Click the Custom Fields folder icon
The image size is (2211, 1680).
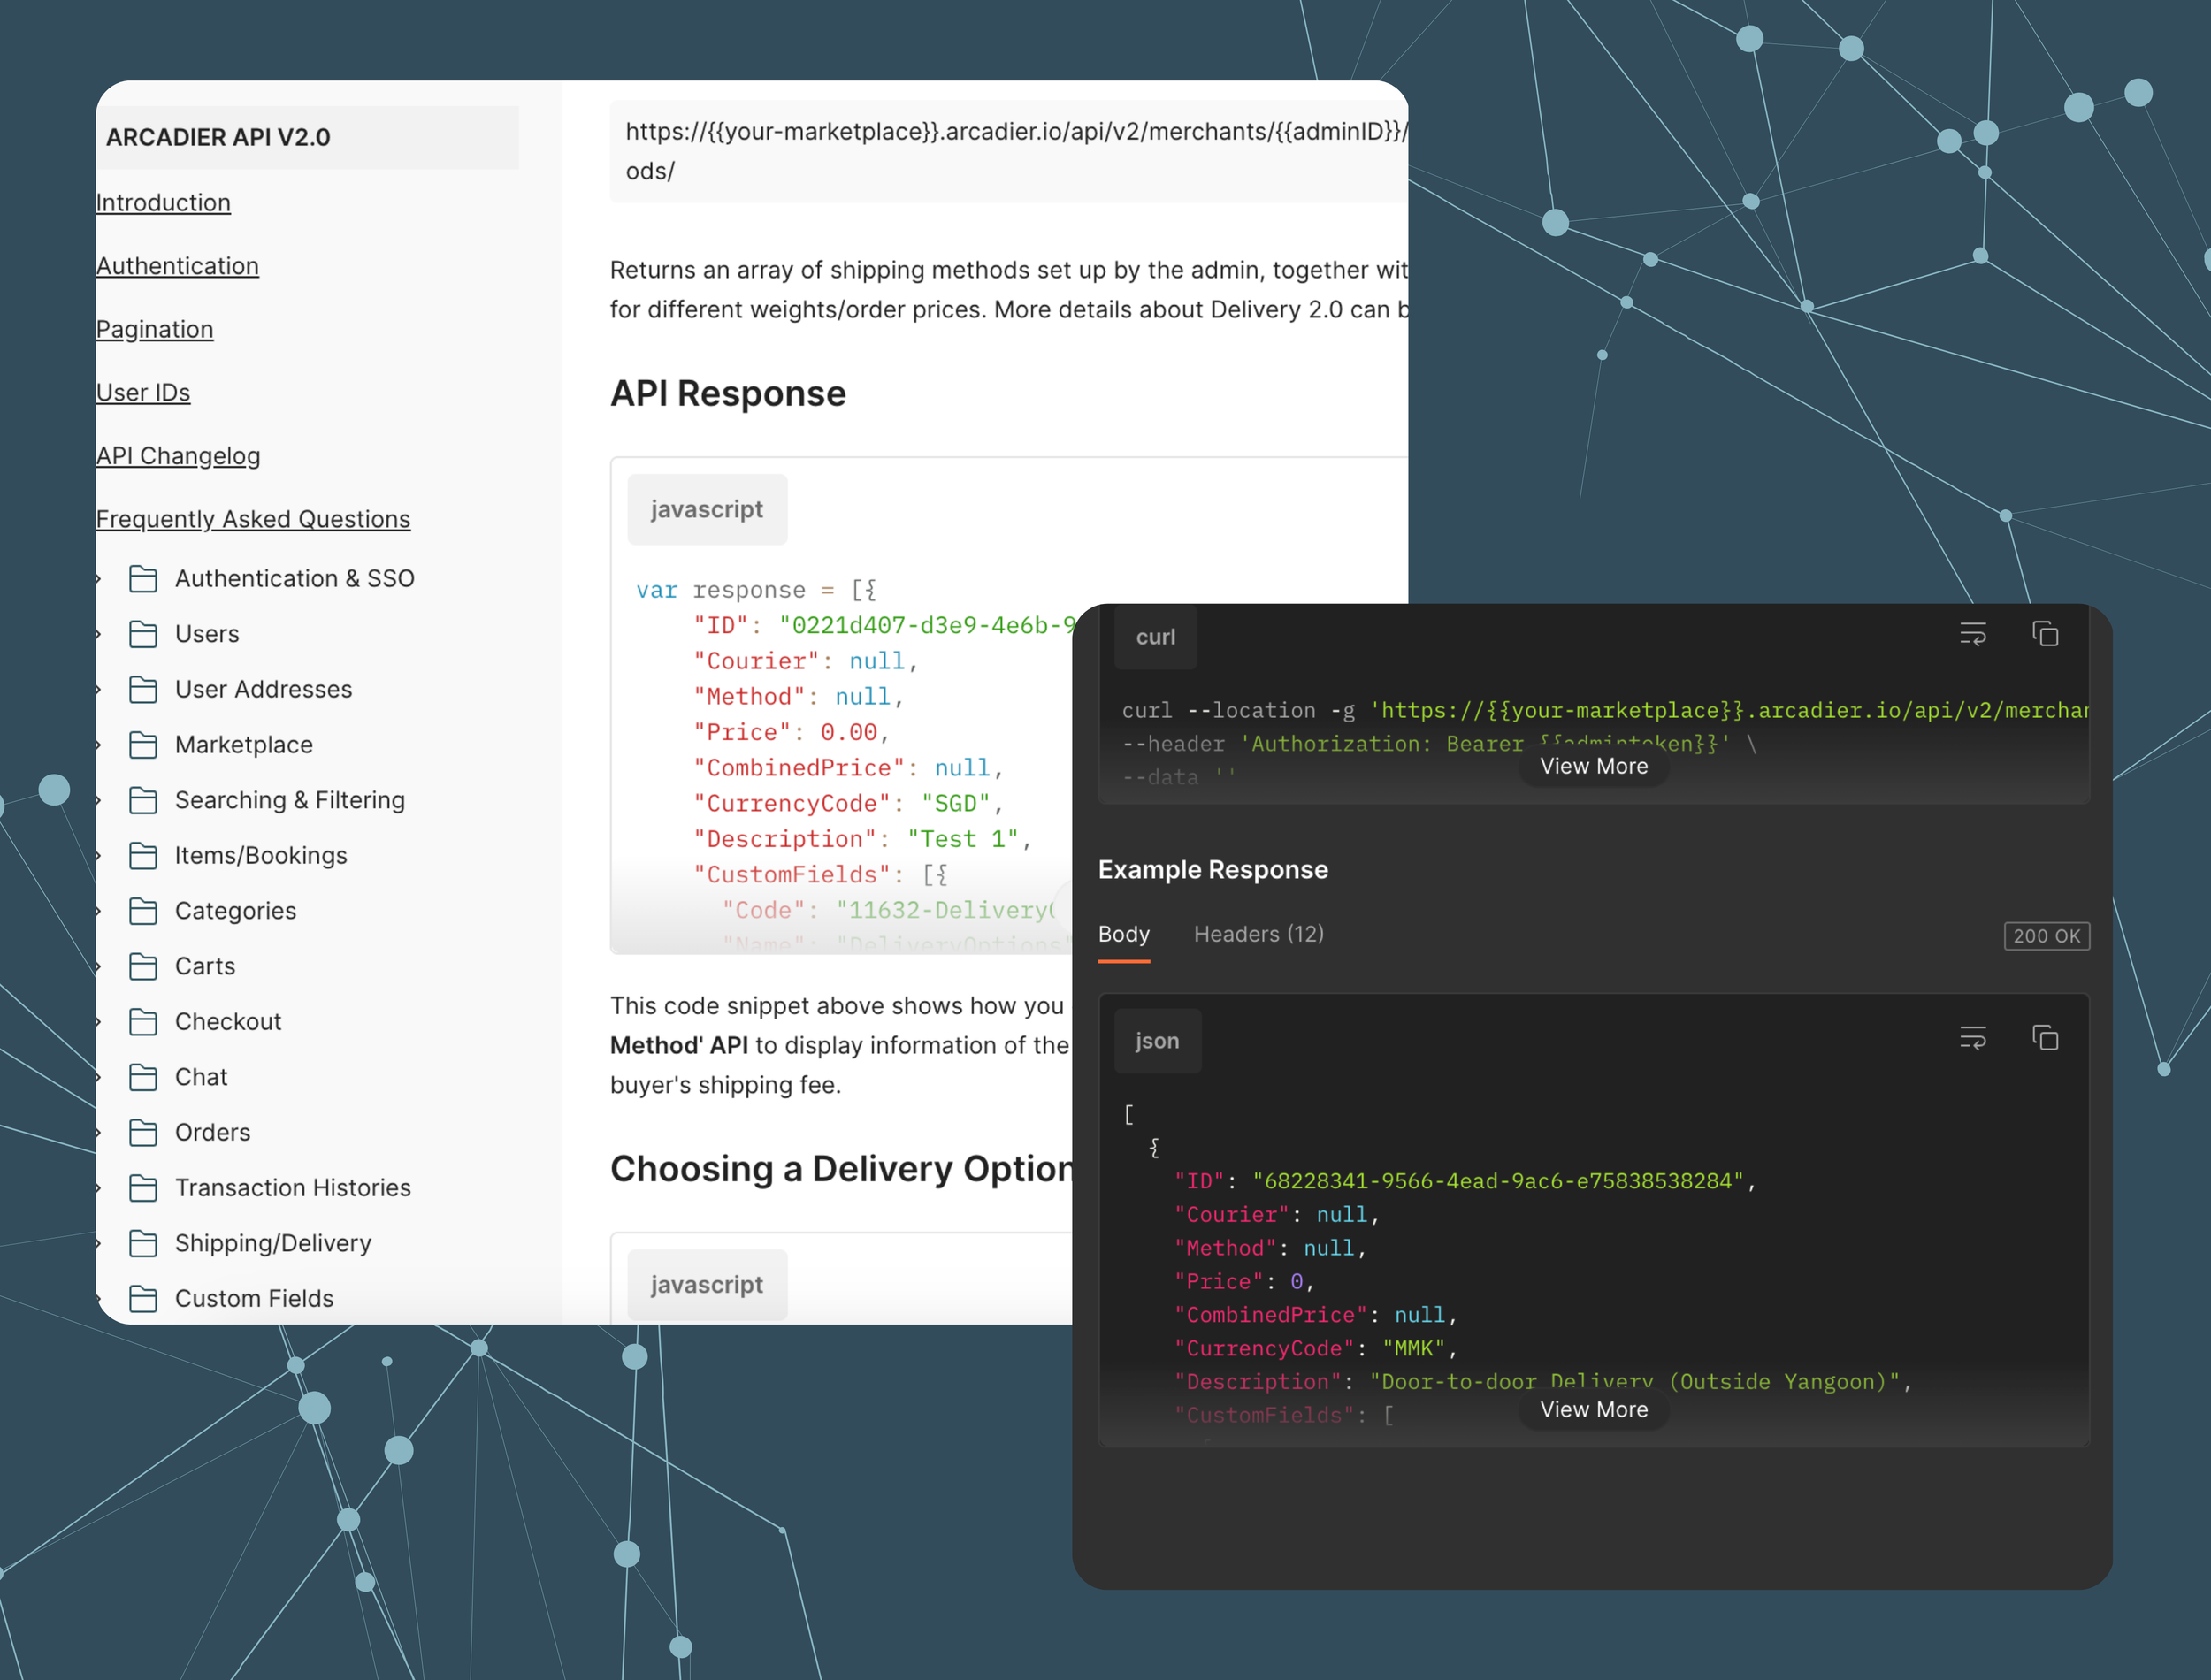click(143, 1298)
